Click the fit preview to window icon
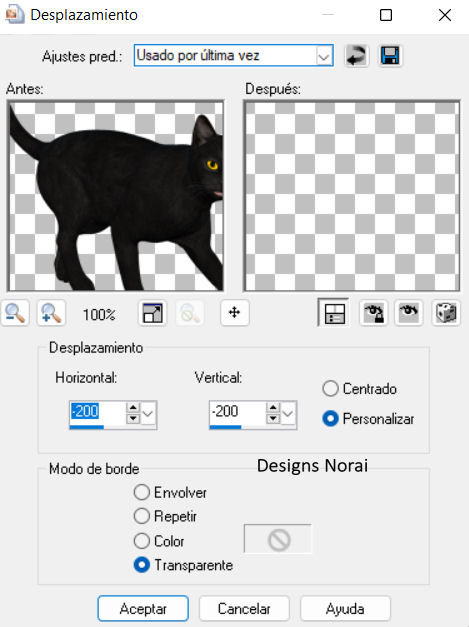The width and height of the screenshot is (469, 627). 152,313
